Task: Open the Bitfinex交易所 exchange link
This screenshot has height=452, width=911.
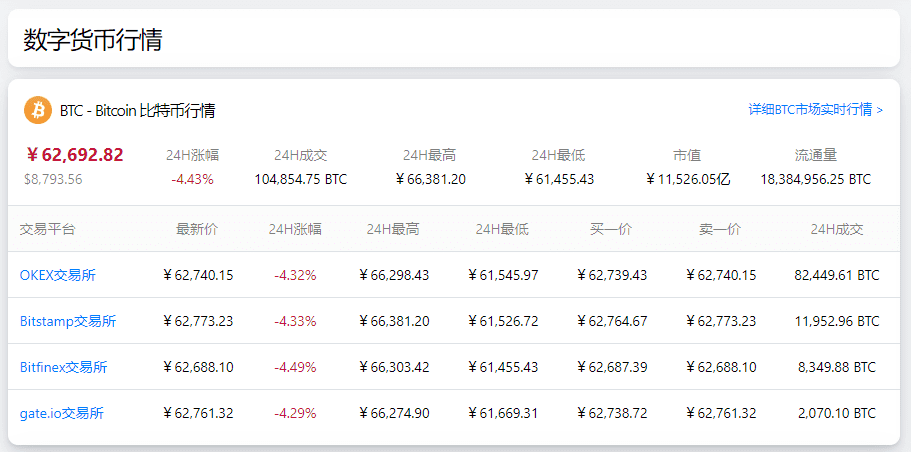Action: click(x=63, y=367)
